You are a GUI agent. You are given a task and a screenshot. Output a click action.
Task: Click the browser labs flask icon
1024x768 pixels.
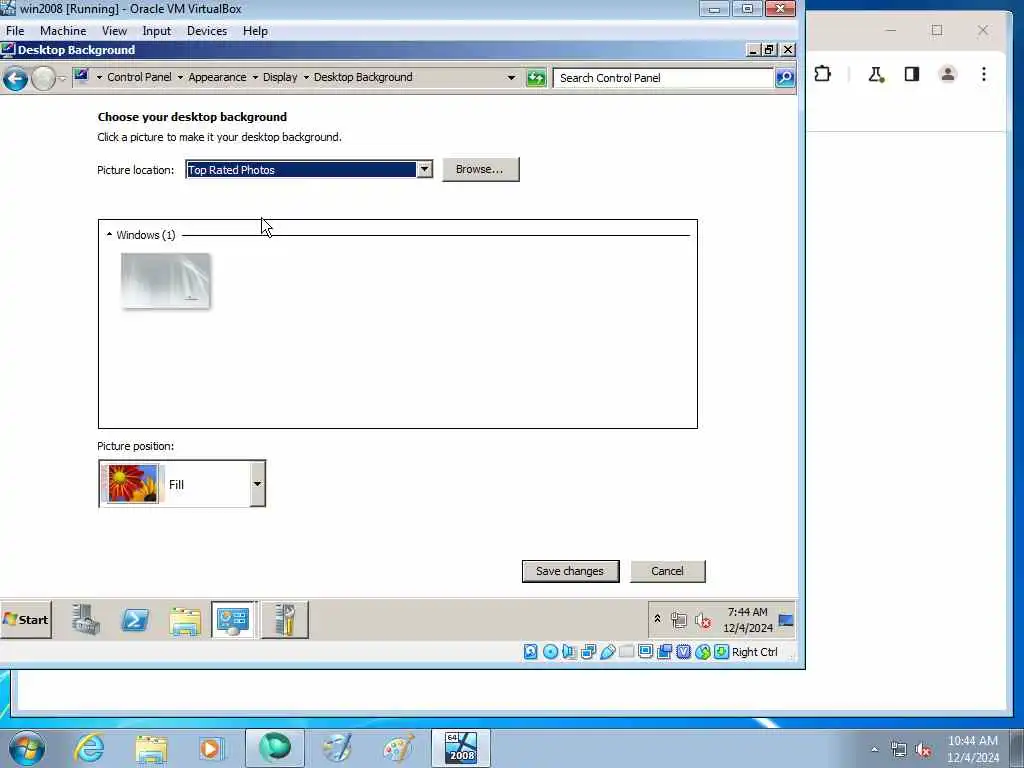[x=876, y=74]
